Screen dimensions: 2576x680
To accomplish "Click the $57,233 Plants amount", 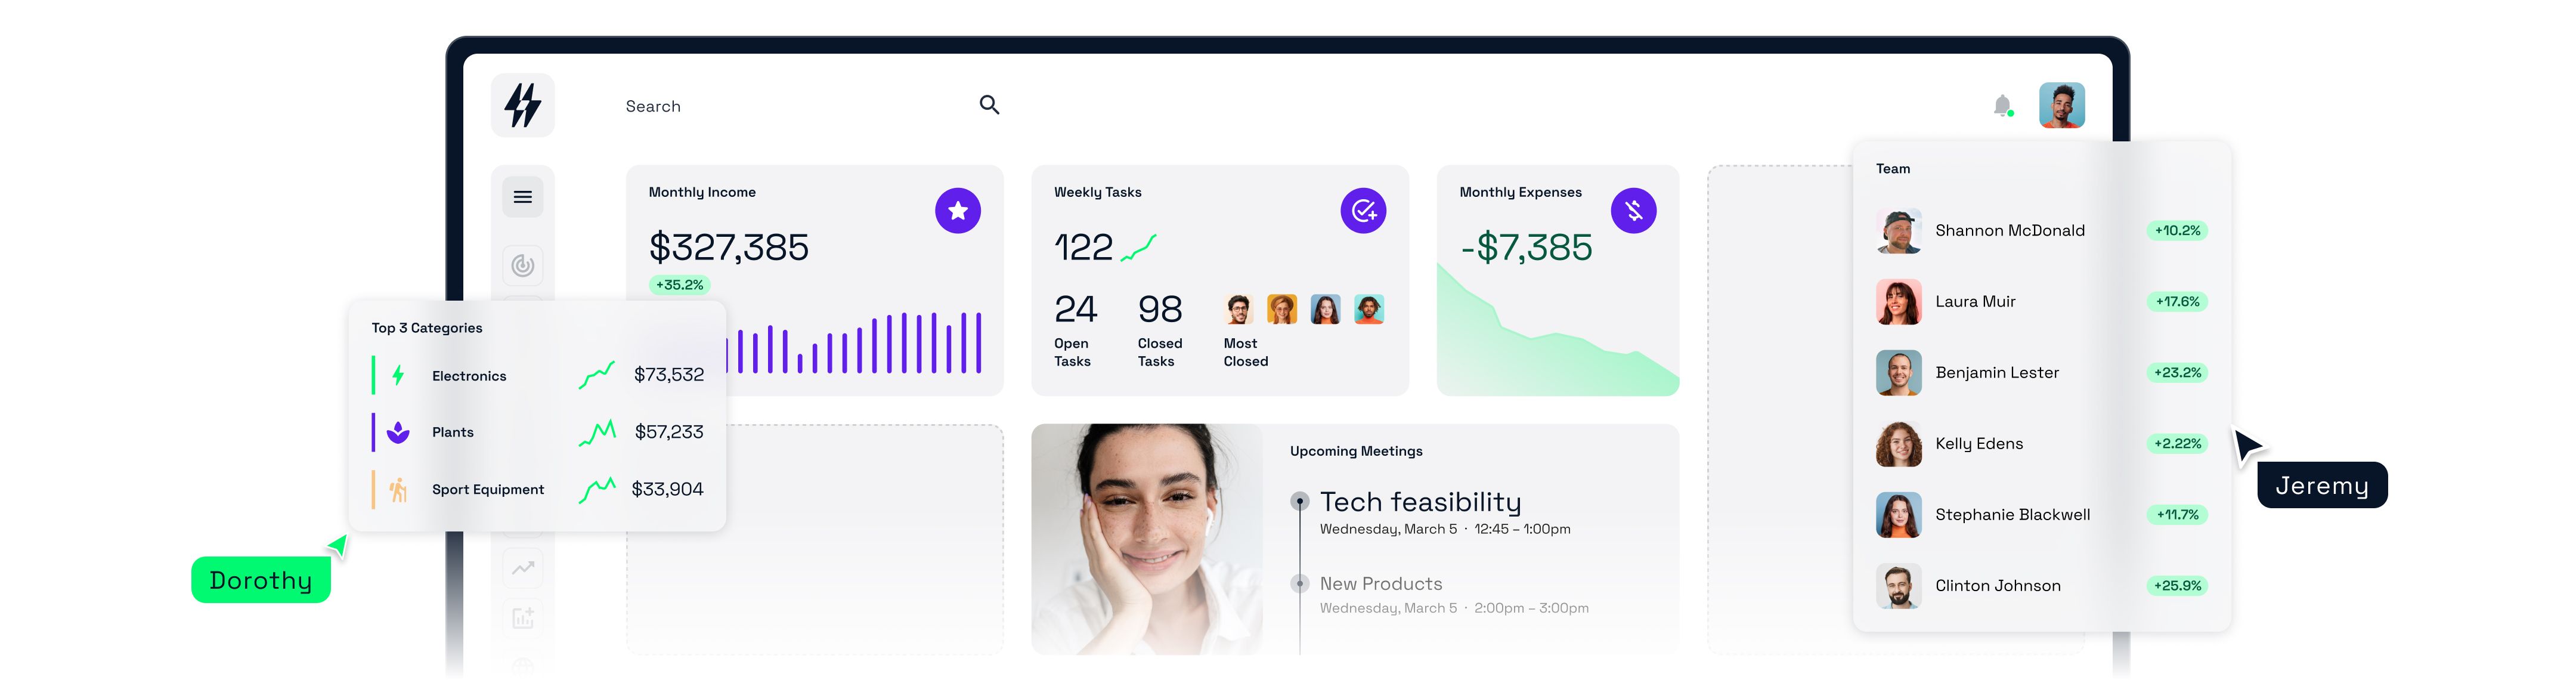I will pos(668,432).
